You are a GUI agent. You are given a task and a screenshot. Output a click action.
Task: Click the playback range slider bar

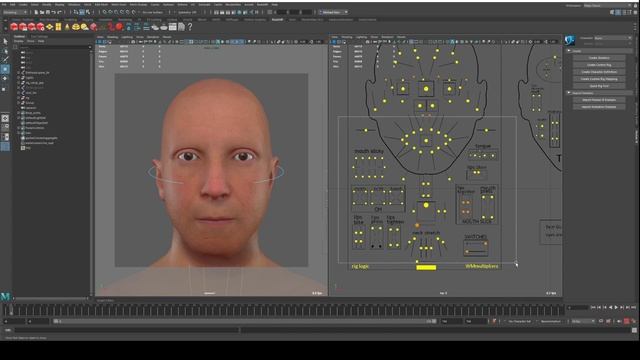244,322
